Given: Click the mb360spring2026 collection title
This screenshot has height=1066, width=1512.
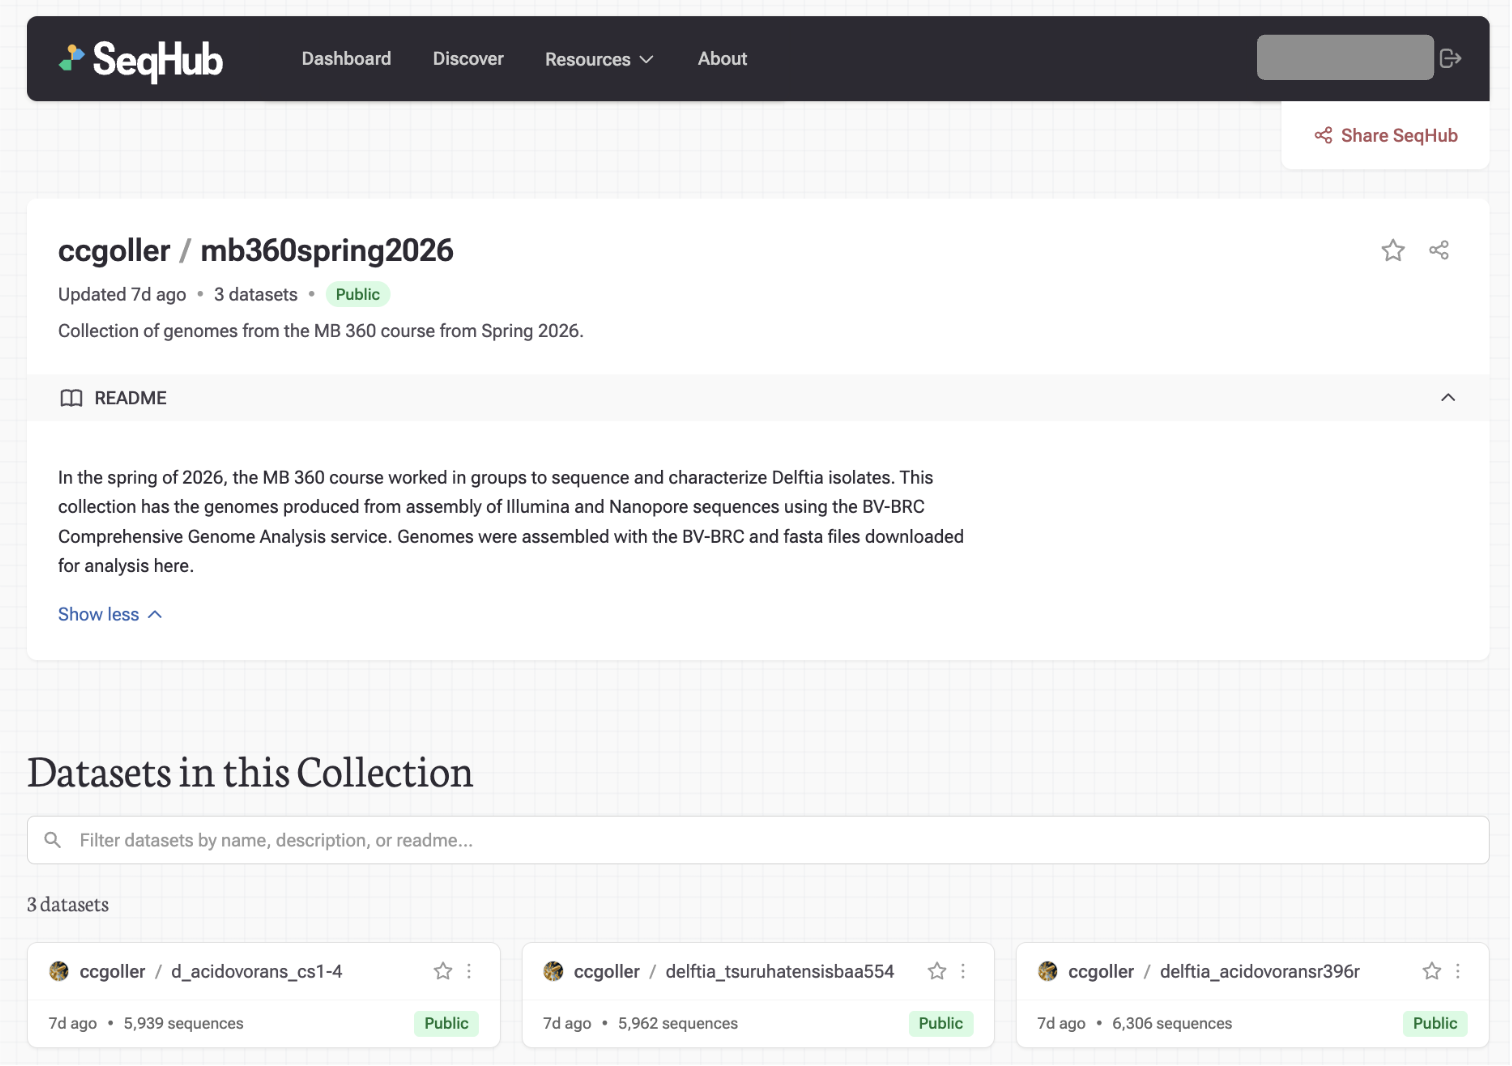Looking at the screenshot, I should coord(327,250).
